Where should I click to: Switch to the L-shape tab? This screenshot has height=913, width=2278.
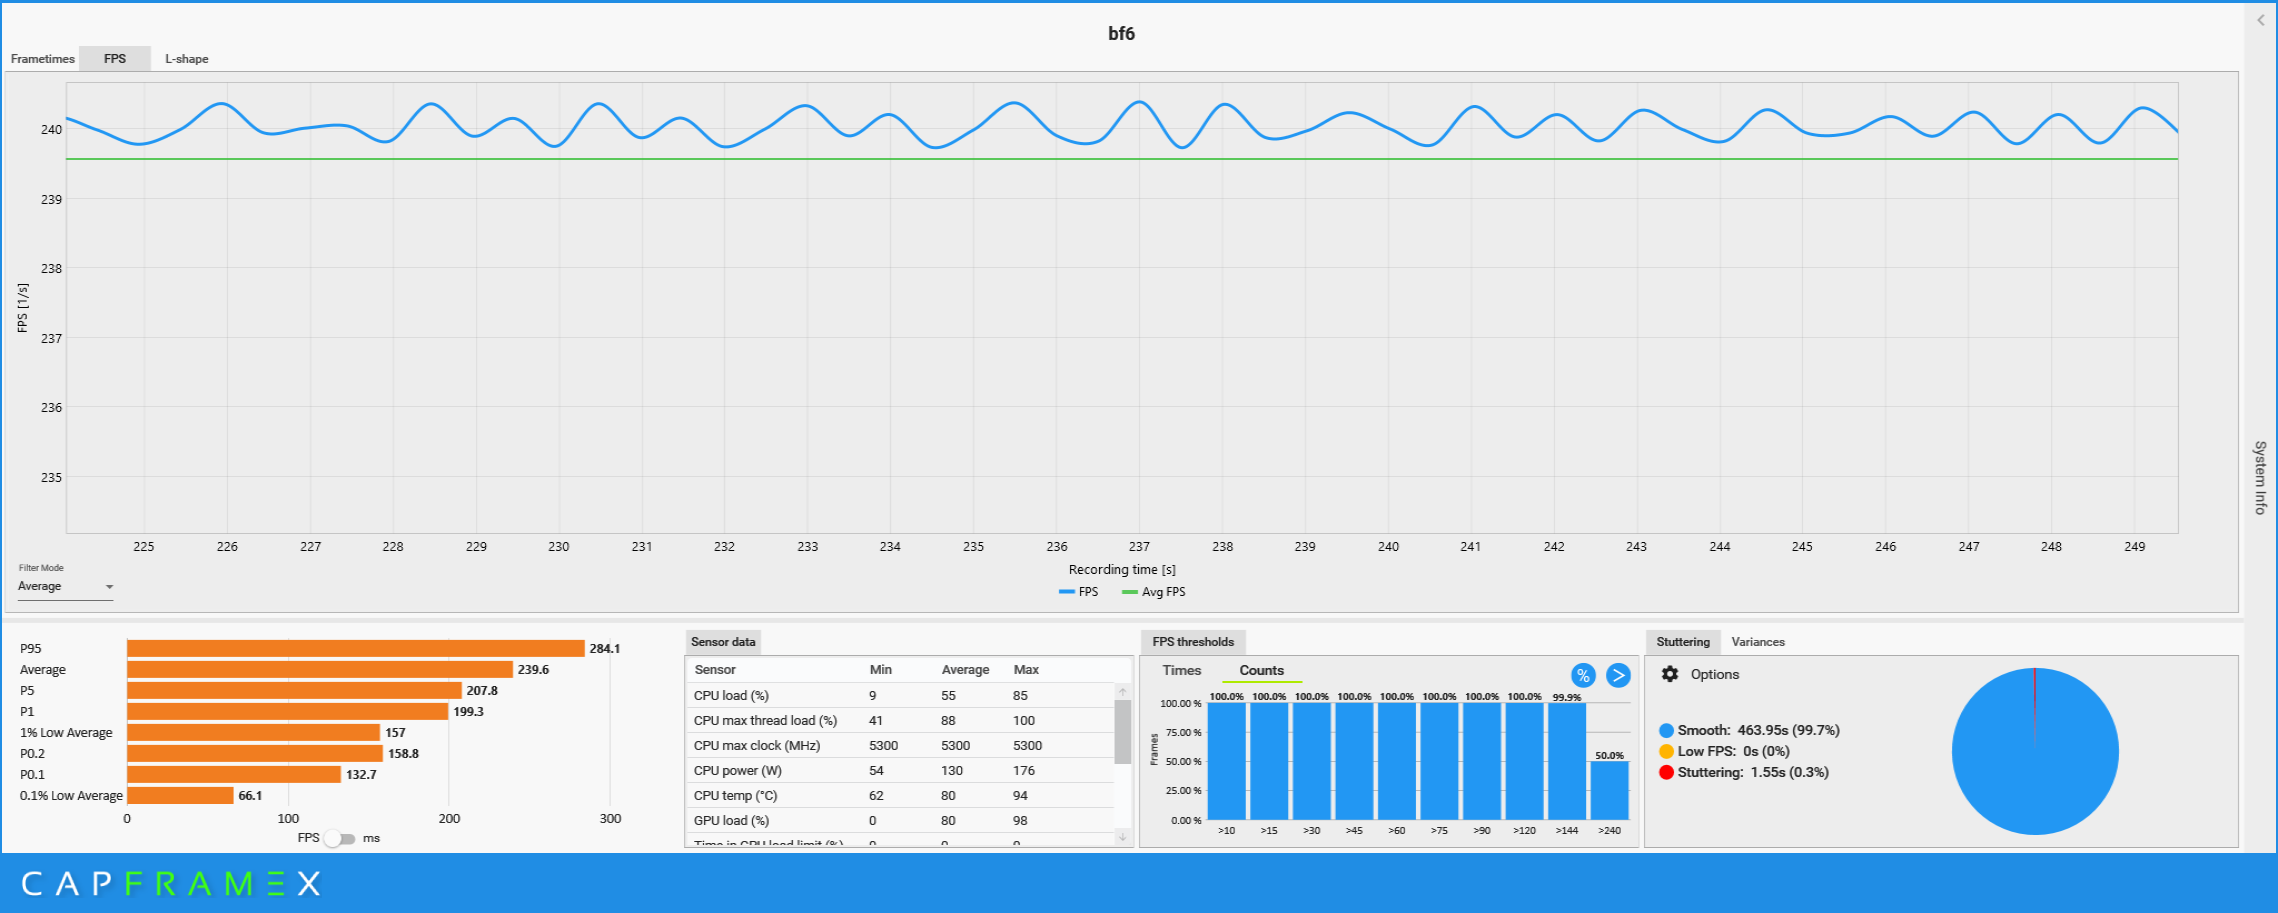point(187,59)
